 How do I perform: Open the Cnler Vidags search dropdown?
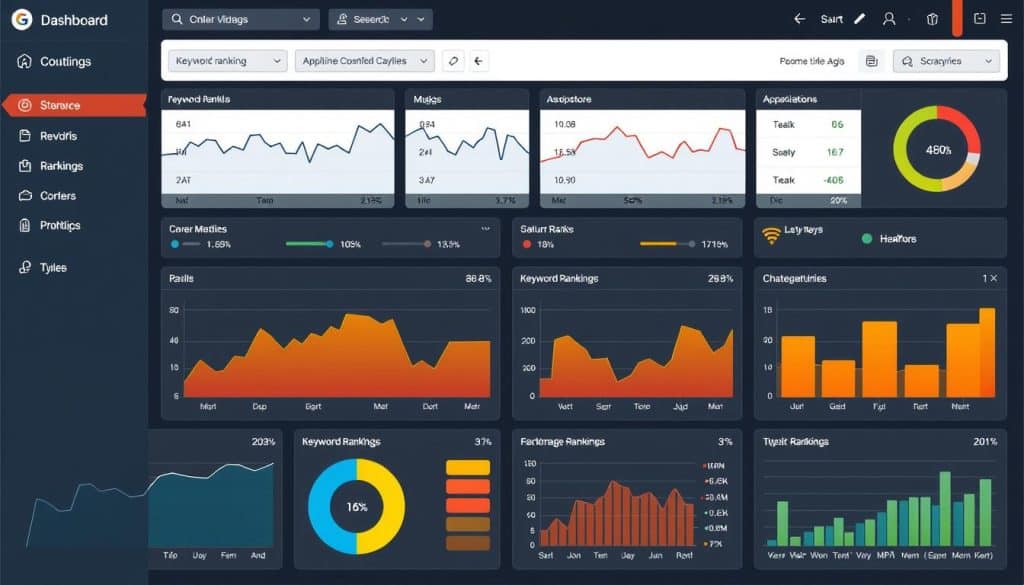coord(241,20)
